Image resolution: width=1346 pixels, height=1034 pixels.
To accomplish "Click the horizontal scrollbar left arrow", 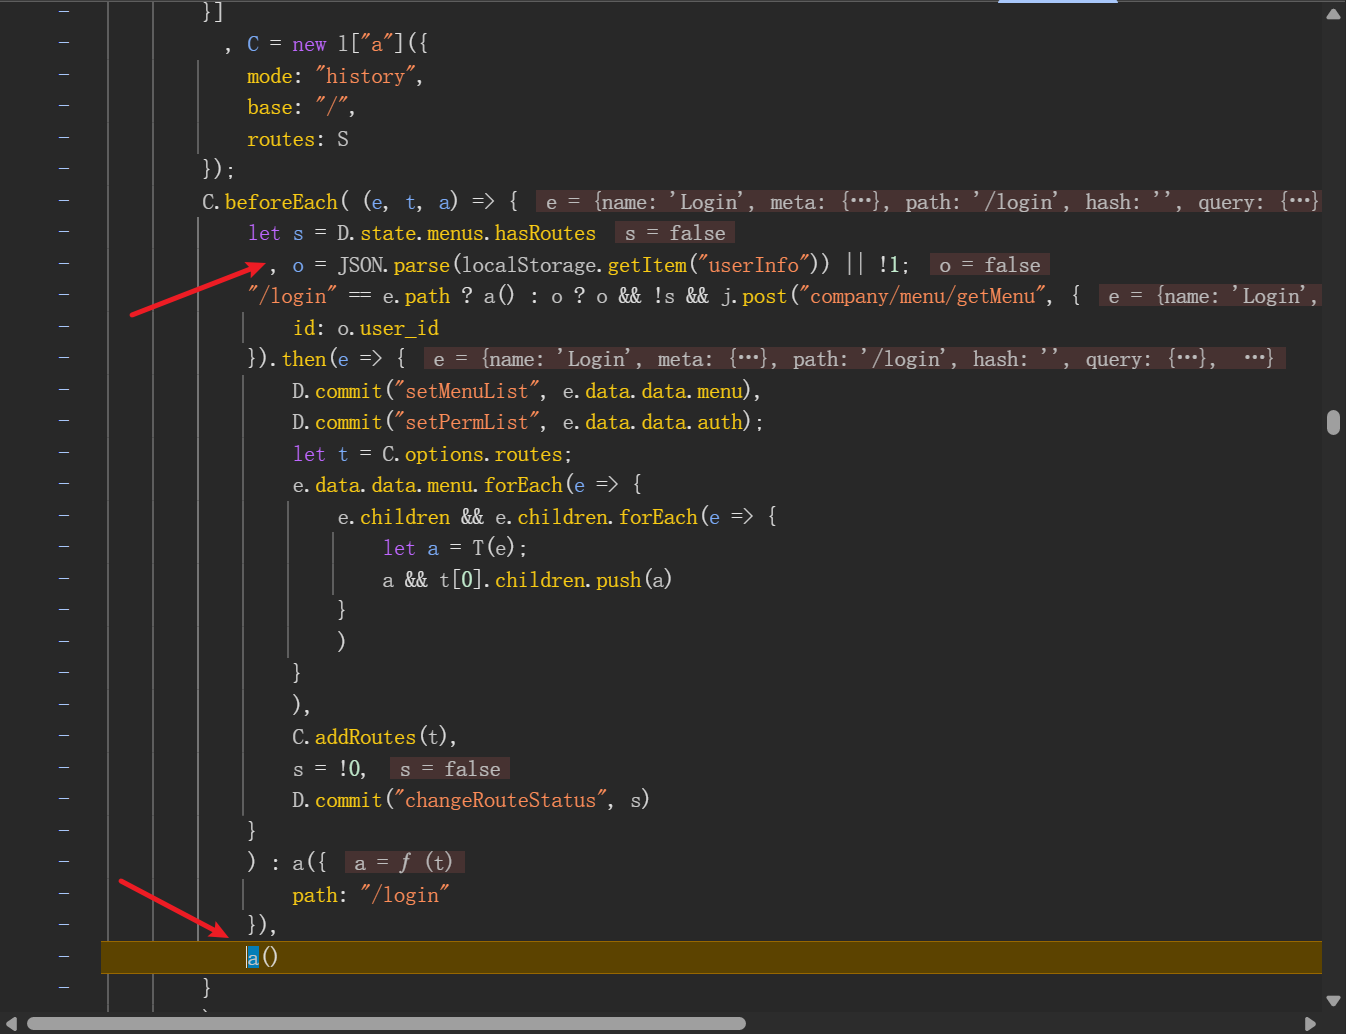I will click(x=12, y=1023).
